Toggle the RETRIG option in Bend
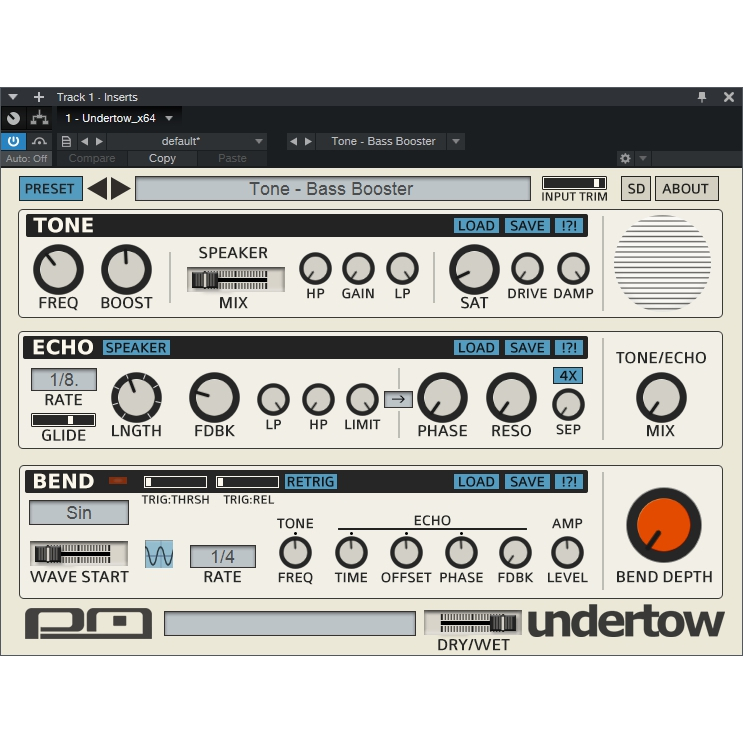Image resolution: width=743 pixels, height=743 pixels. point(311,482)
